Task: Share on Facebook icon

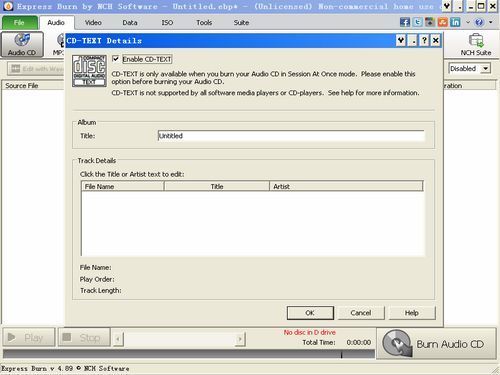Action: [x=405, y=22]
